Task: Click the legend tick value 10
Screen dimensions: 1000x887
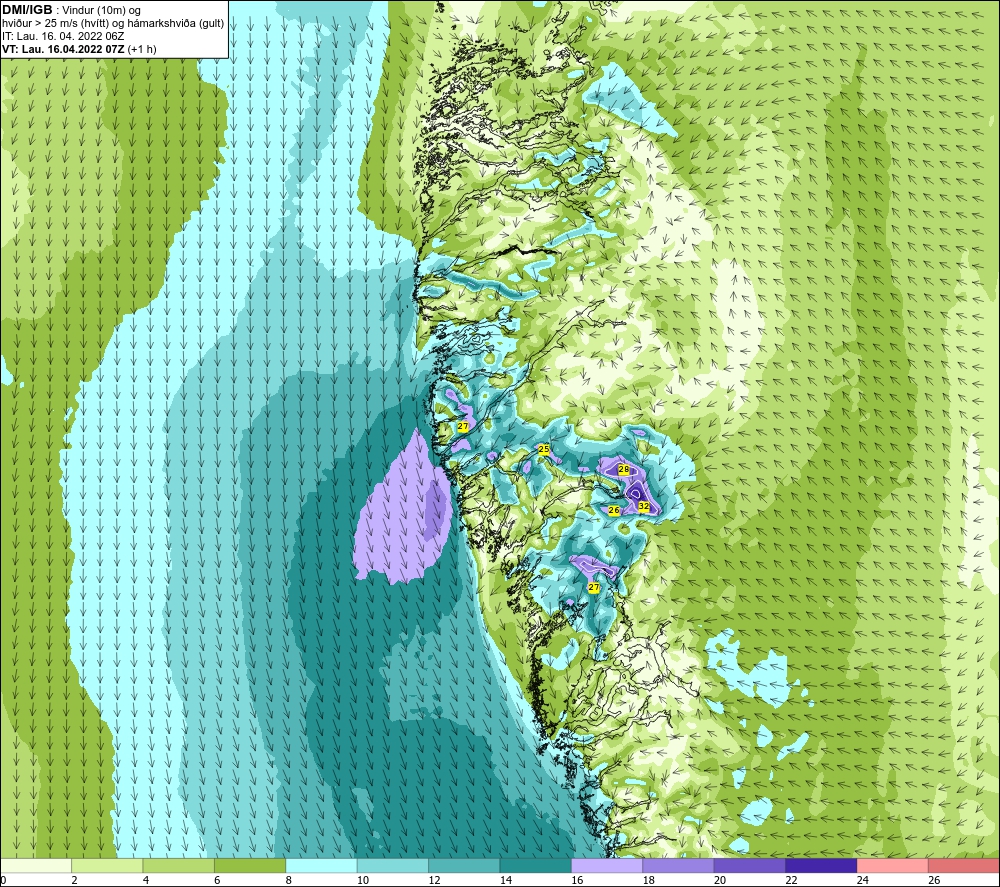Action: pyautogui.click(x=363, y=880)
